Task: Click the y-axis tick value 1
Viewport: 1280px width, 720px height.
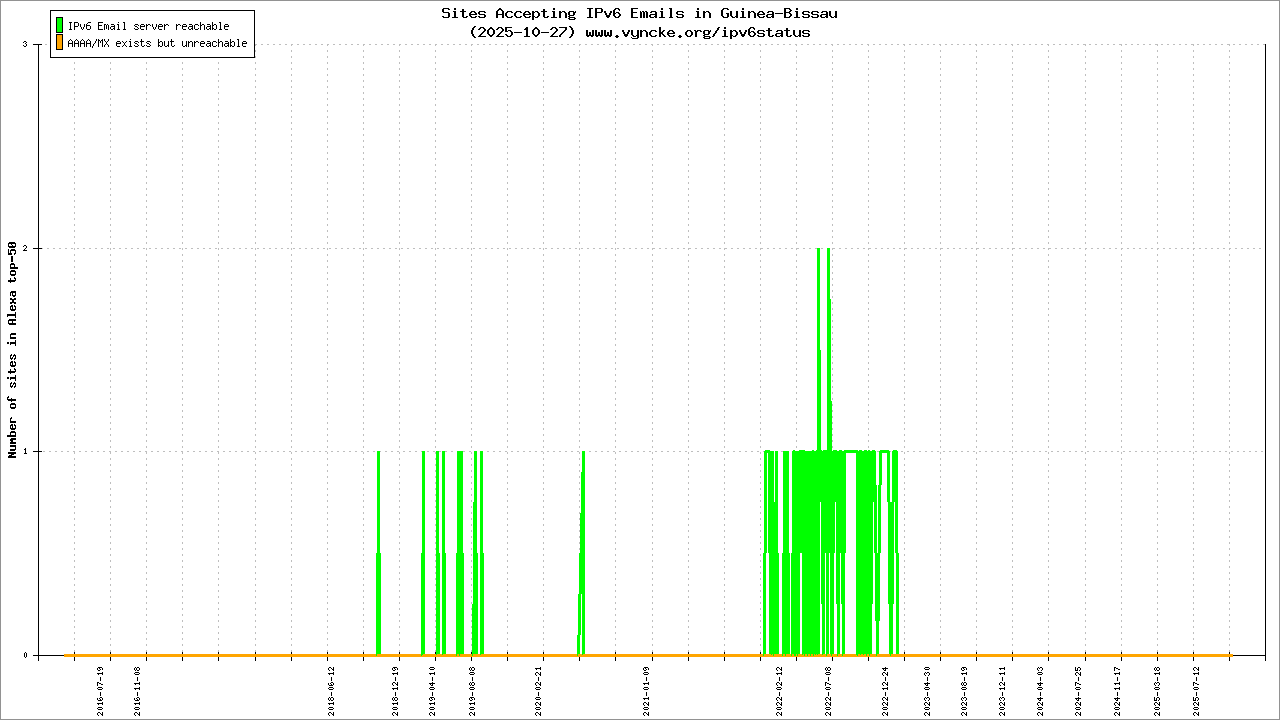Action: pyautogui.click(x=38, y=451)
